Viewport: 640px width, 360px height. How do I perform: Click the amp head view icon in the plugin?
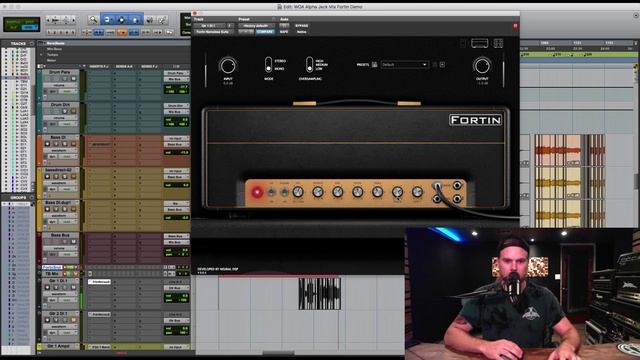(480, 43)
